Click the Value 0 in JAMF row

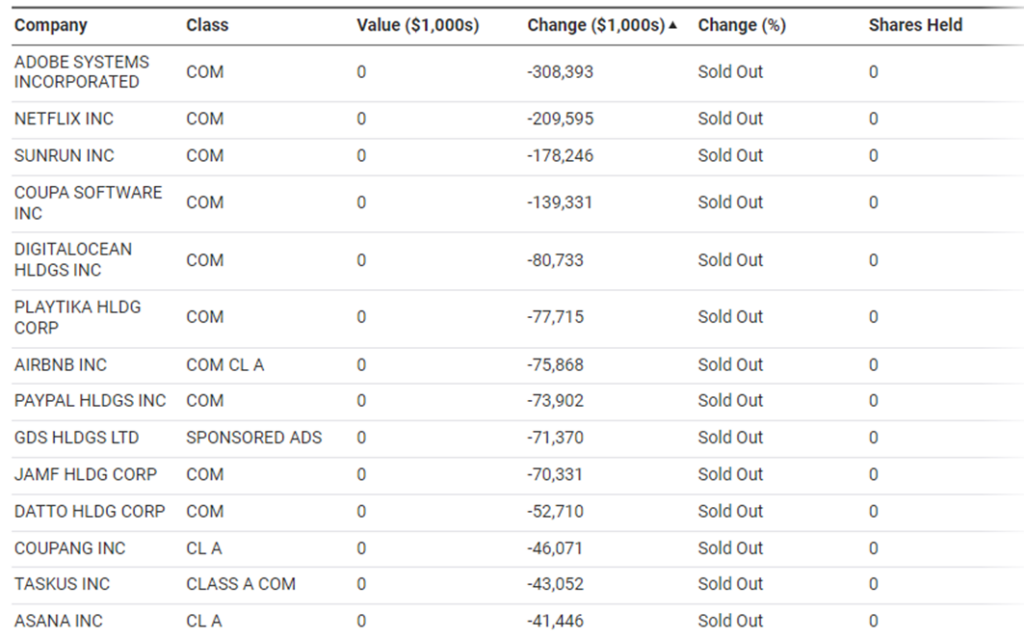pos(361,474)
